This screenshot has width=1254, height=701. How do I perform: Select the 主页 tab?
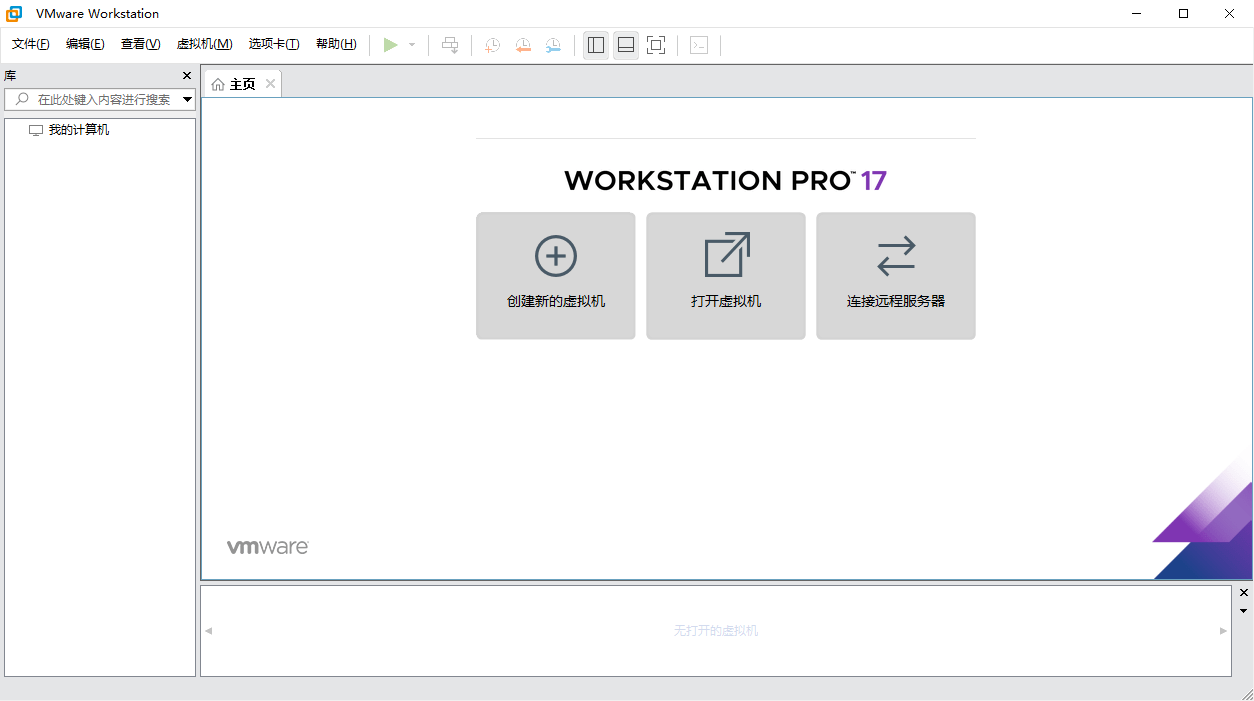coord(242,84)
